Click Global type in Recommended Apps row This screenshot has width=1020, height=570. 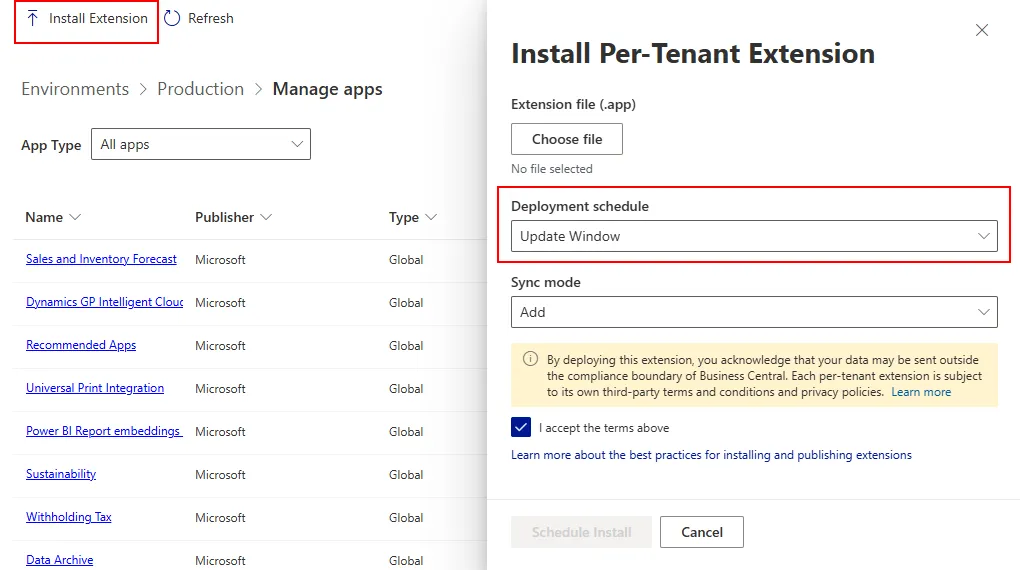406,346
